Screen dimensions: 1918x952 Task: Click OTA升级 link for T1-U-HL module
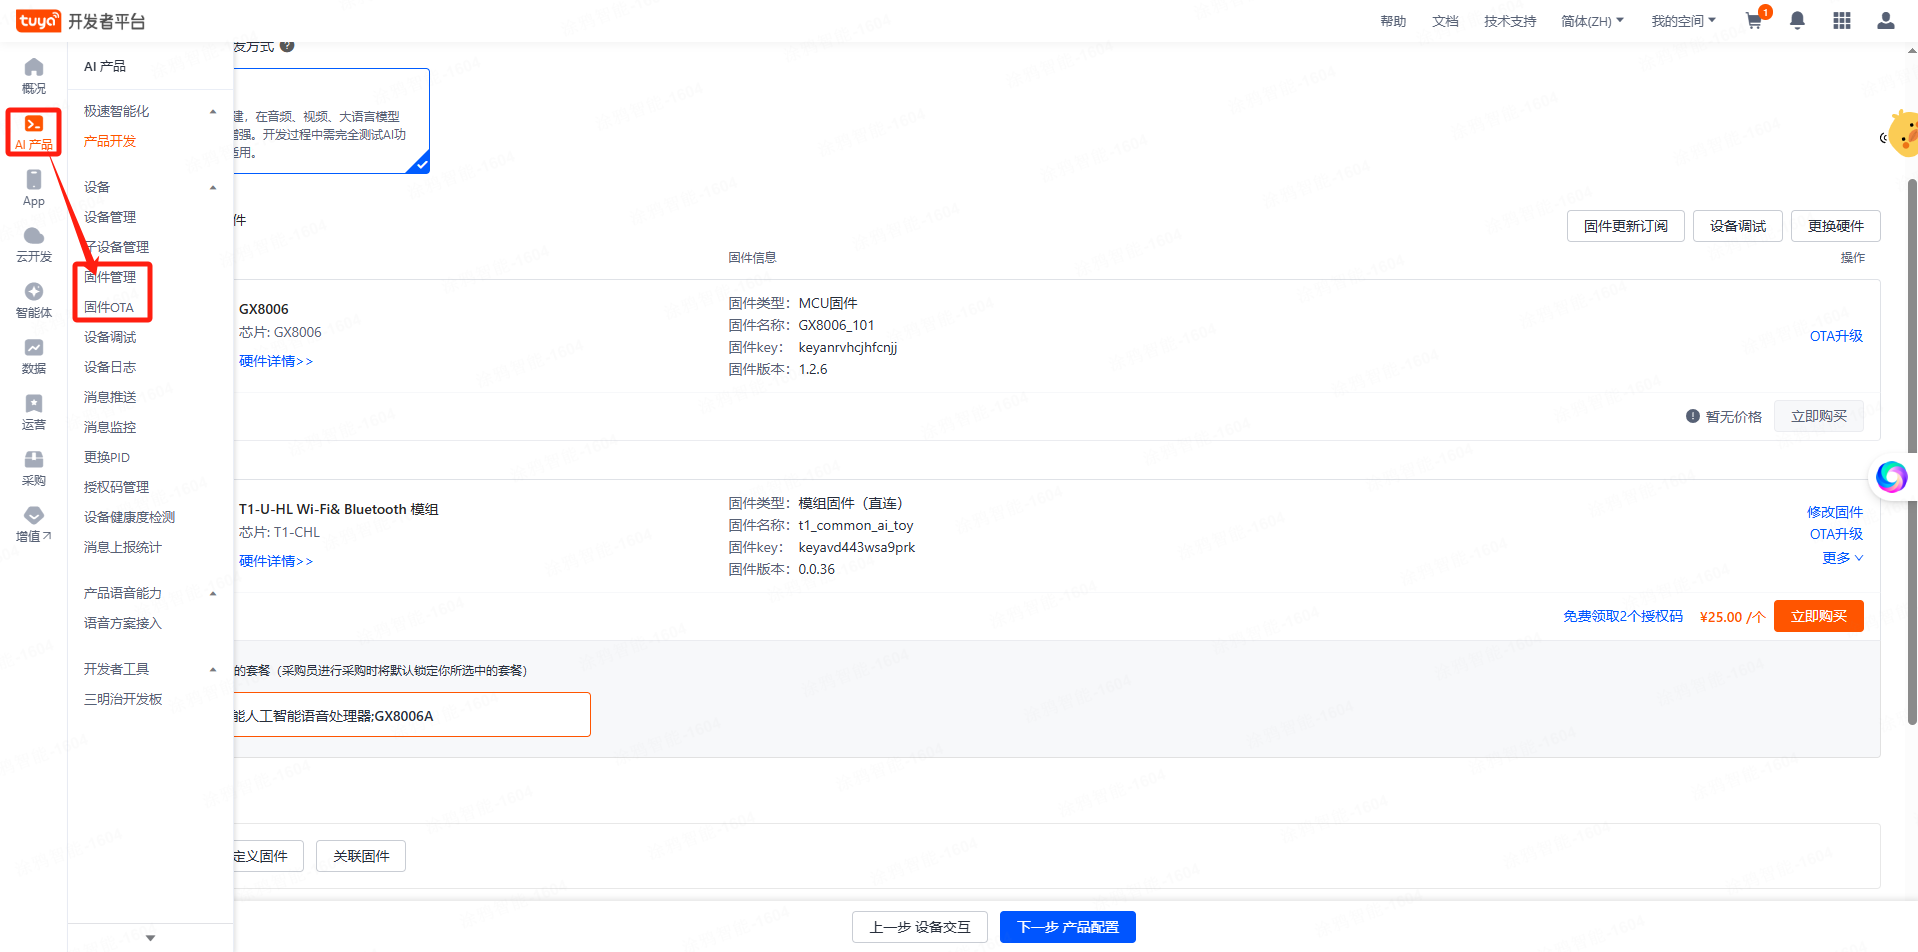point(1836,534)
